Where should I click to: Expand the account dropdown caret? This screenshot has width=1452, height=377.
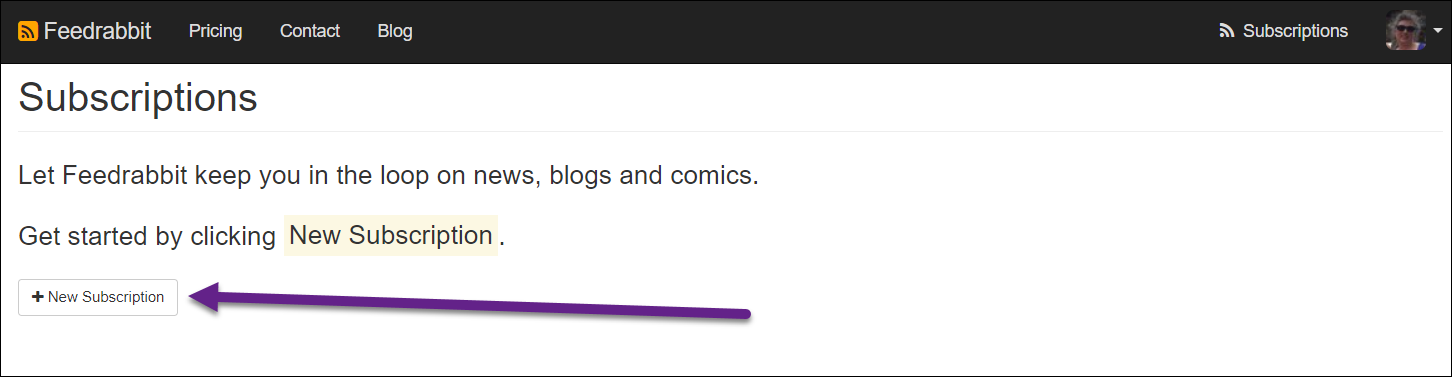1437,32
